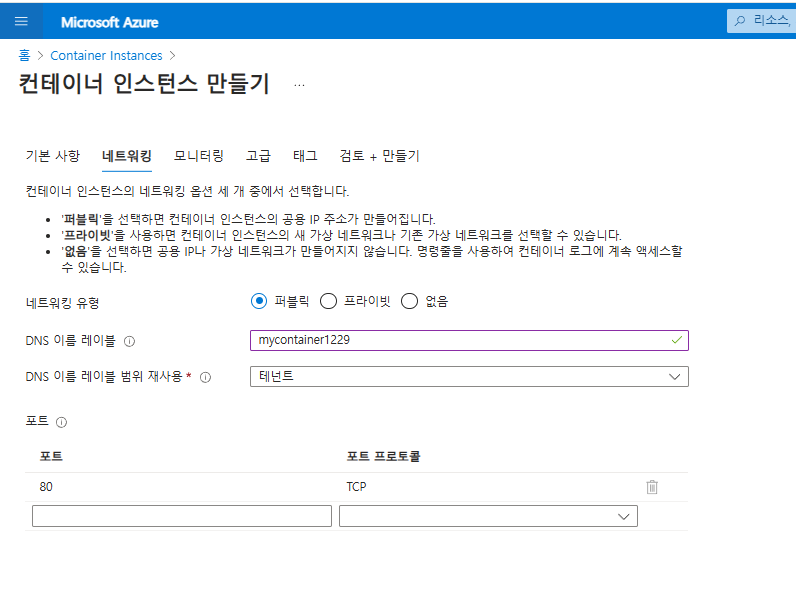Click the 네트워킹 유형 label
The height and width of the screenshot is (592, 796).
[62, 303]
